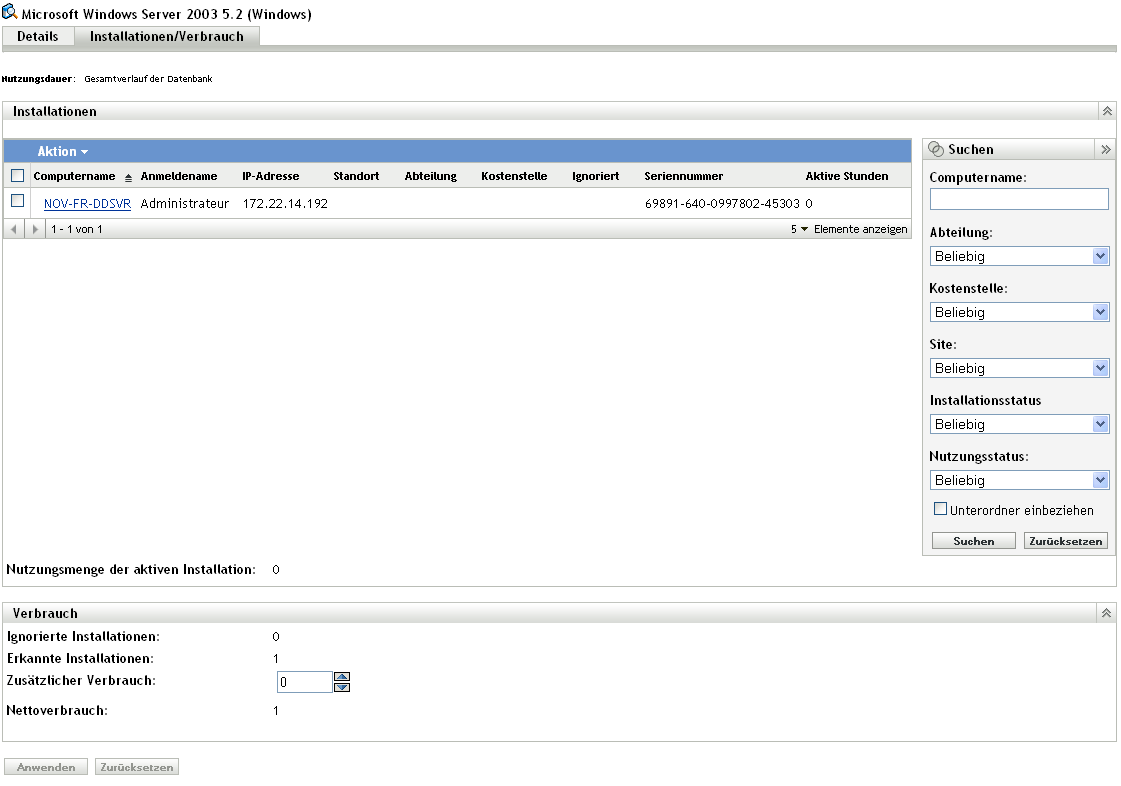
Task: Click the Suchen panel icon
Action: pos(935,149)
